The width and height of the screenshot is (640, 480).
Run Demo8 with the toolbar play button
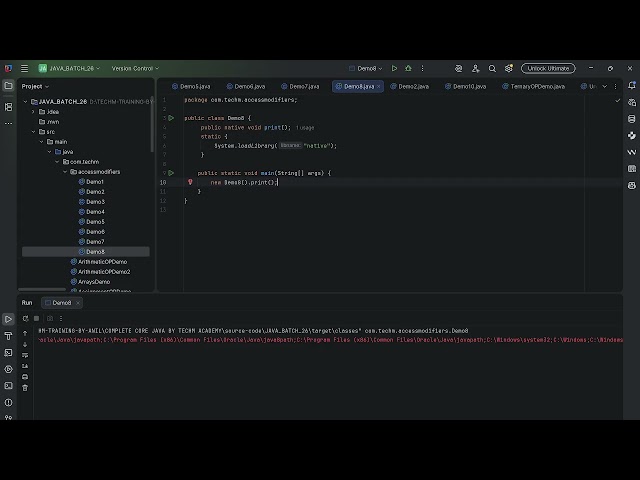(394, 69)
